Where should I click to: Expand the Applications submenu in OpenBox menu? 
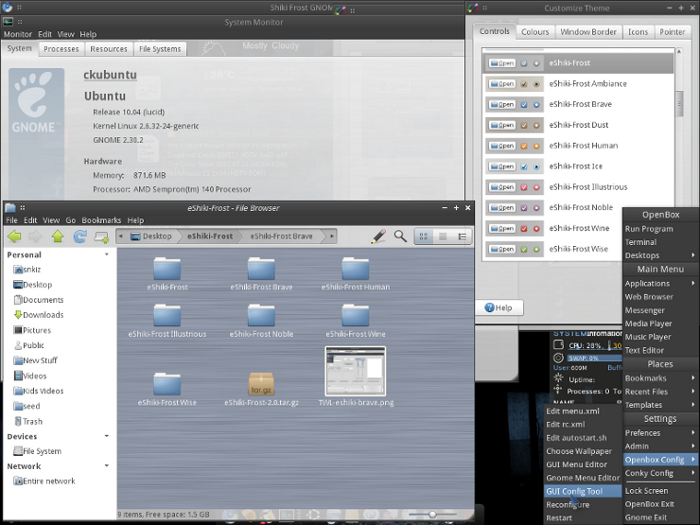[x=660, y=283]
